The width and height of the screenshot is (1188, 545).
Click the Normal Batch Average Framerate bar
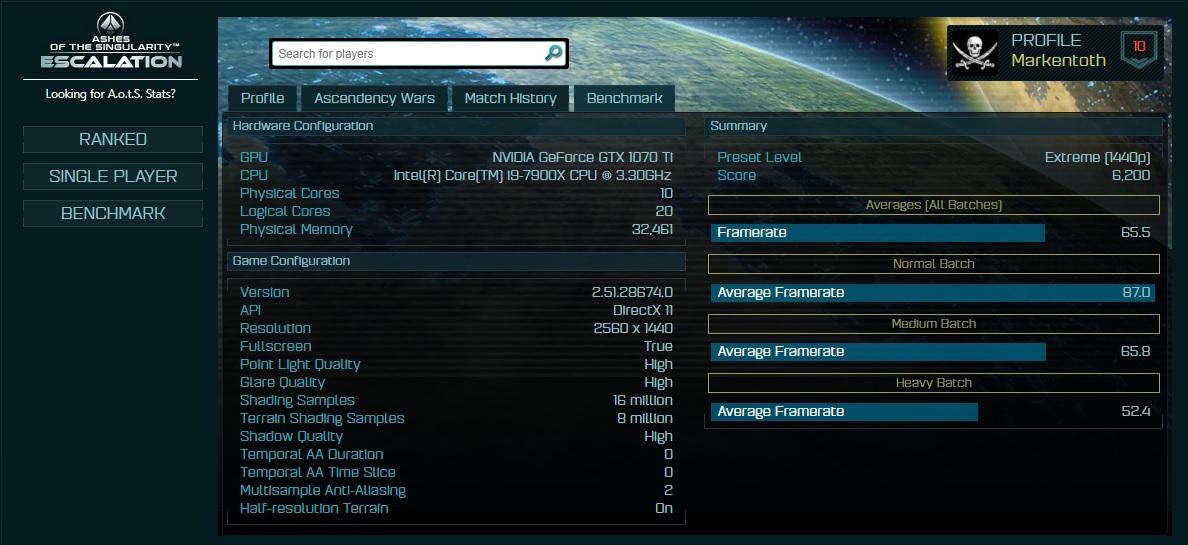click(933, 293)
